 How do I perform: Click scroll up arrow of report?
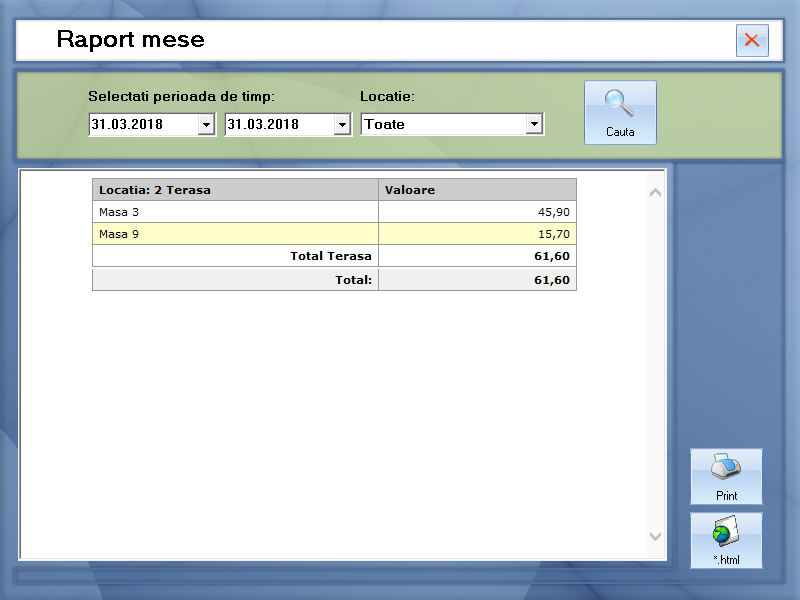(656, 193)
